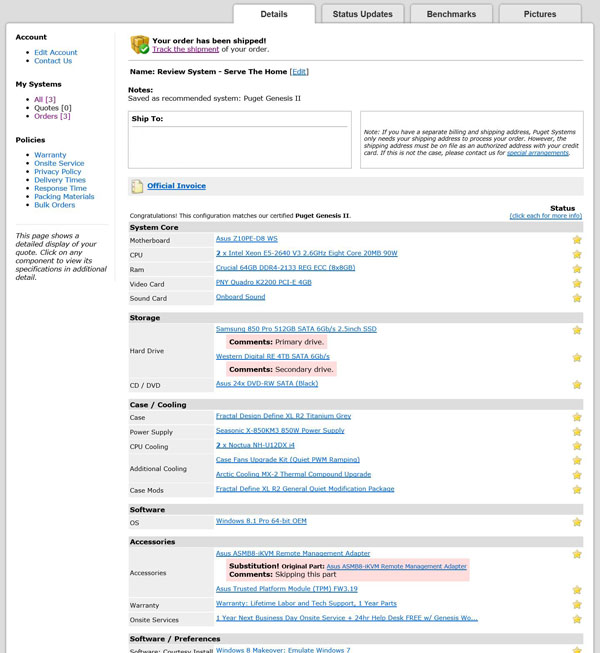Open the Bulk Orders link

click(x=55, y=205)
